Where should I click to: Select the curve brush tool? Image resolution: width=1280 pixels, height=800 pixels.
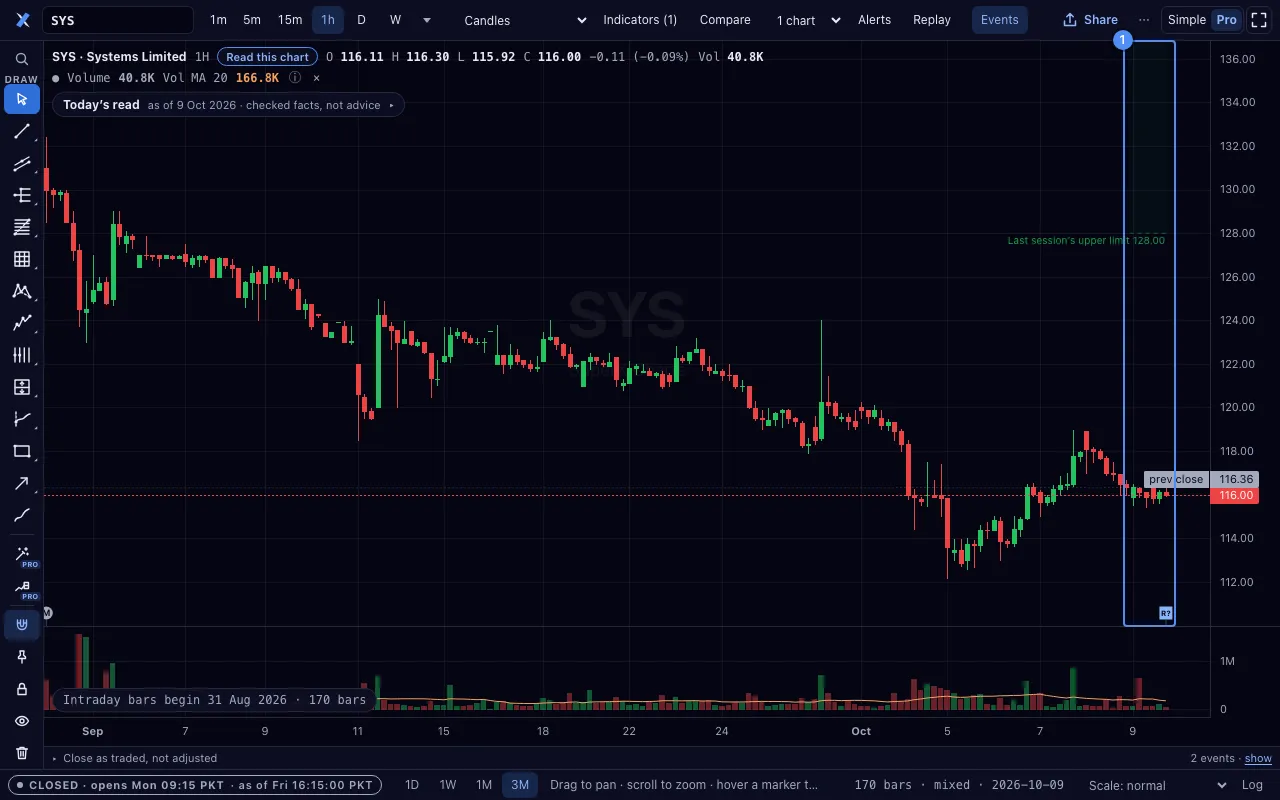pos(22,515)
